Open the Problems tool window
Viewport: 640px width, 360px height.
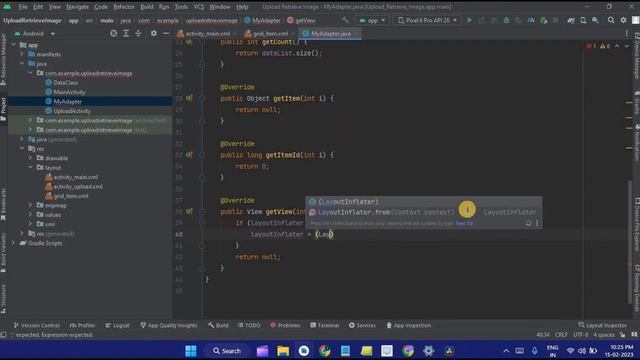click(285, 325)
